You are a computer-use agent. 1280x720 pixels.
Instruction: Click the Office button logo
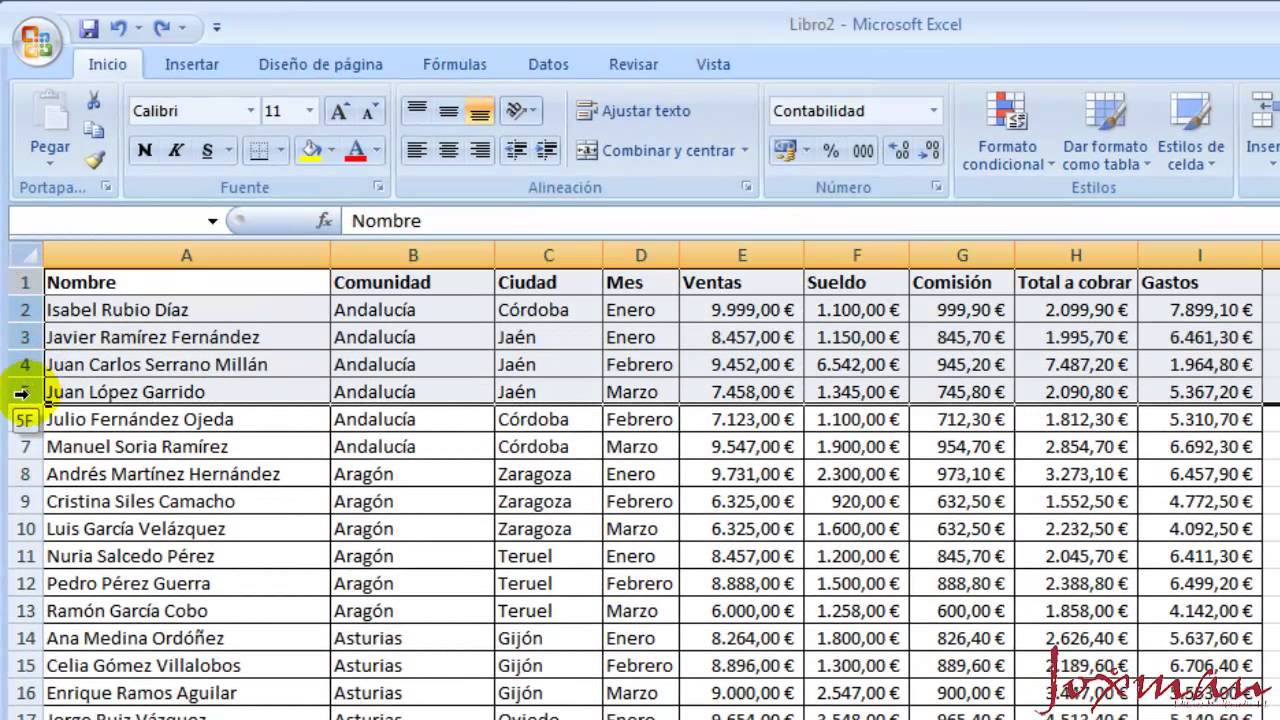(x=37, y=41)
